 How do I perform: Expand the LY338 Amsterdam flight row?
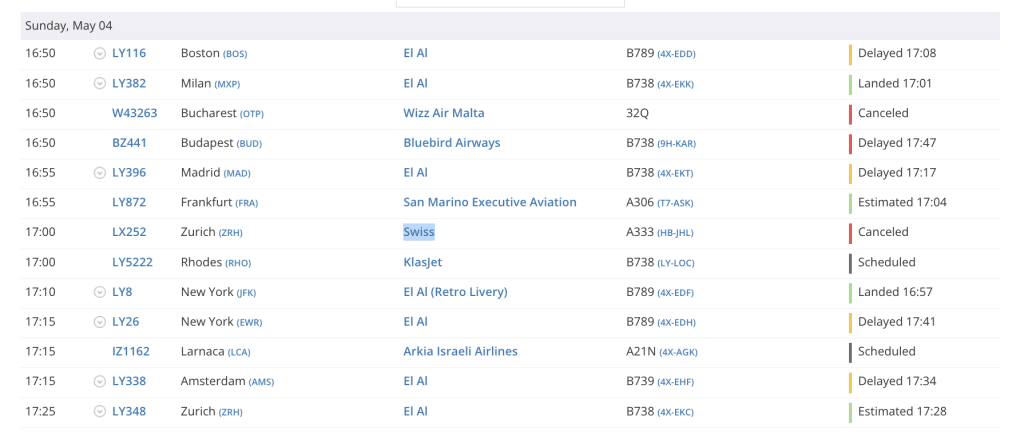click(99, 381)
